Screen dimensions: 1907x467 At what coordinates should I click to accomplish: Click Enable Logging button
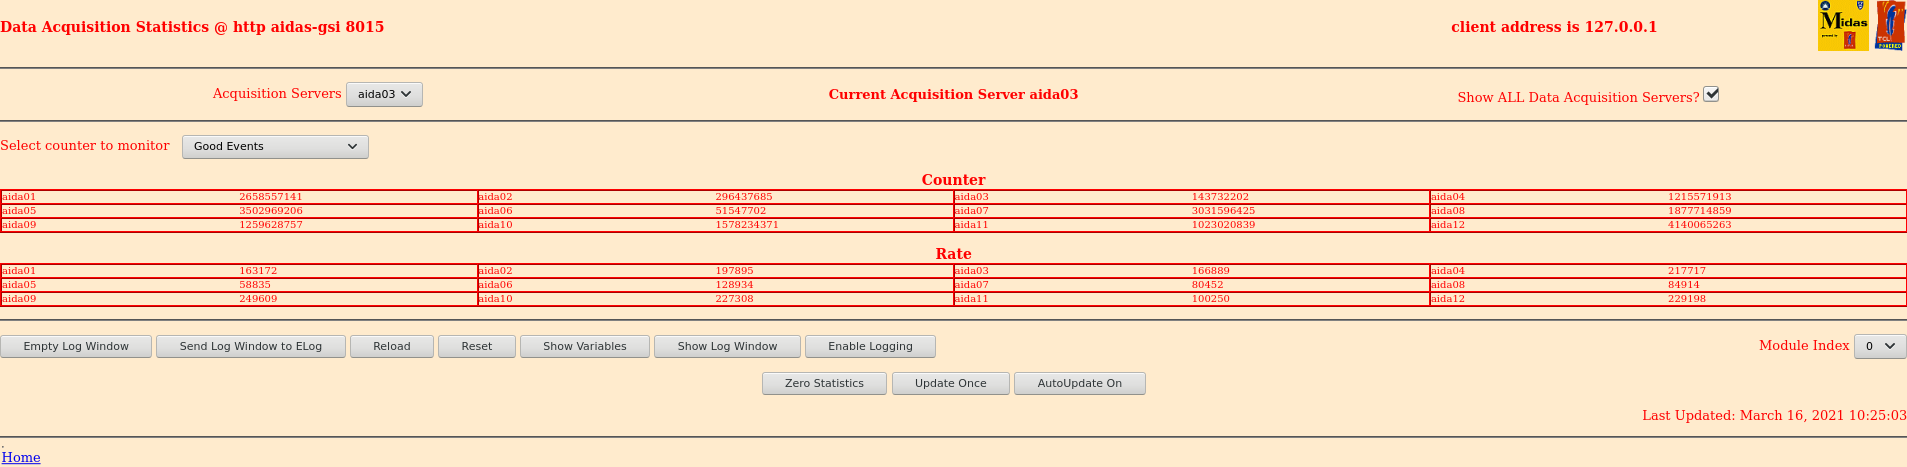click(x=870, y=346)
